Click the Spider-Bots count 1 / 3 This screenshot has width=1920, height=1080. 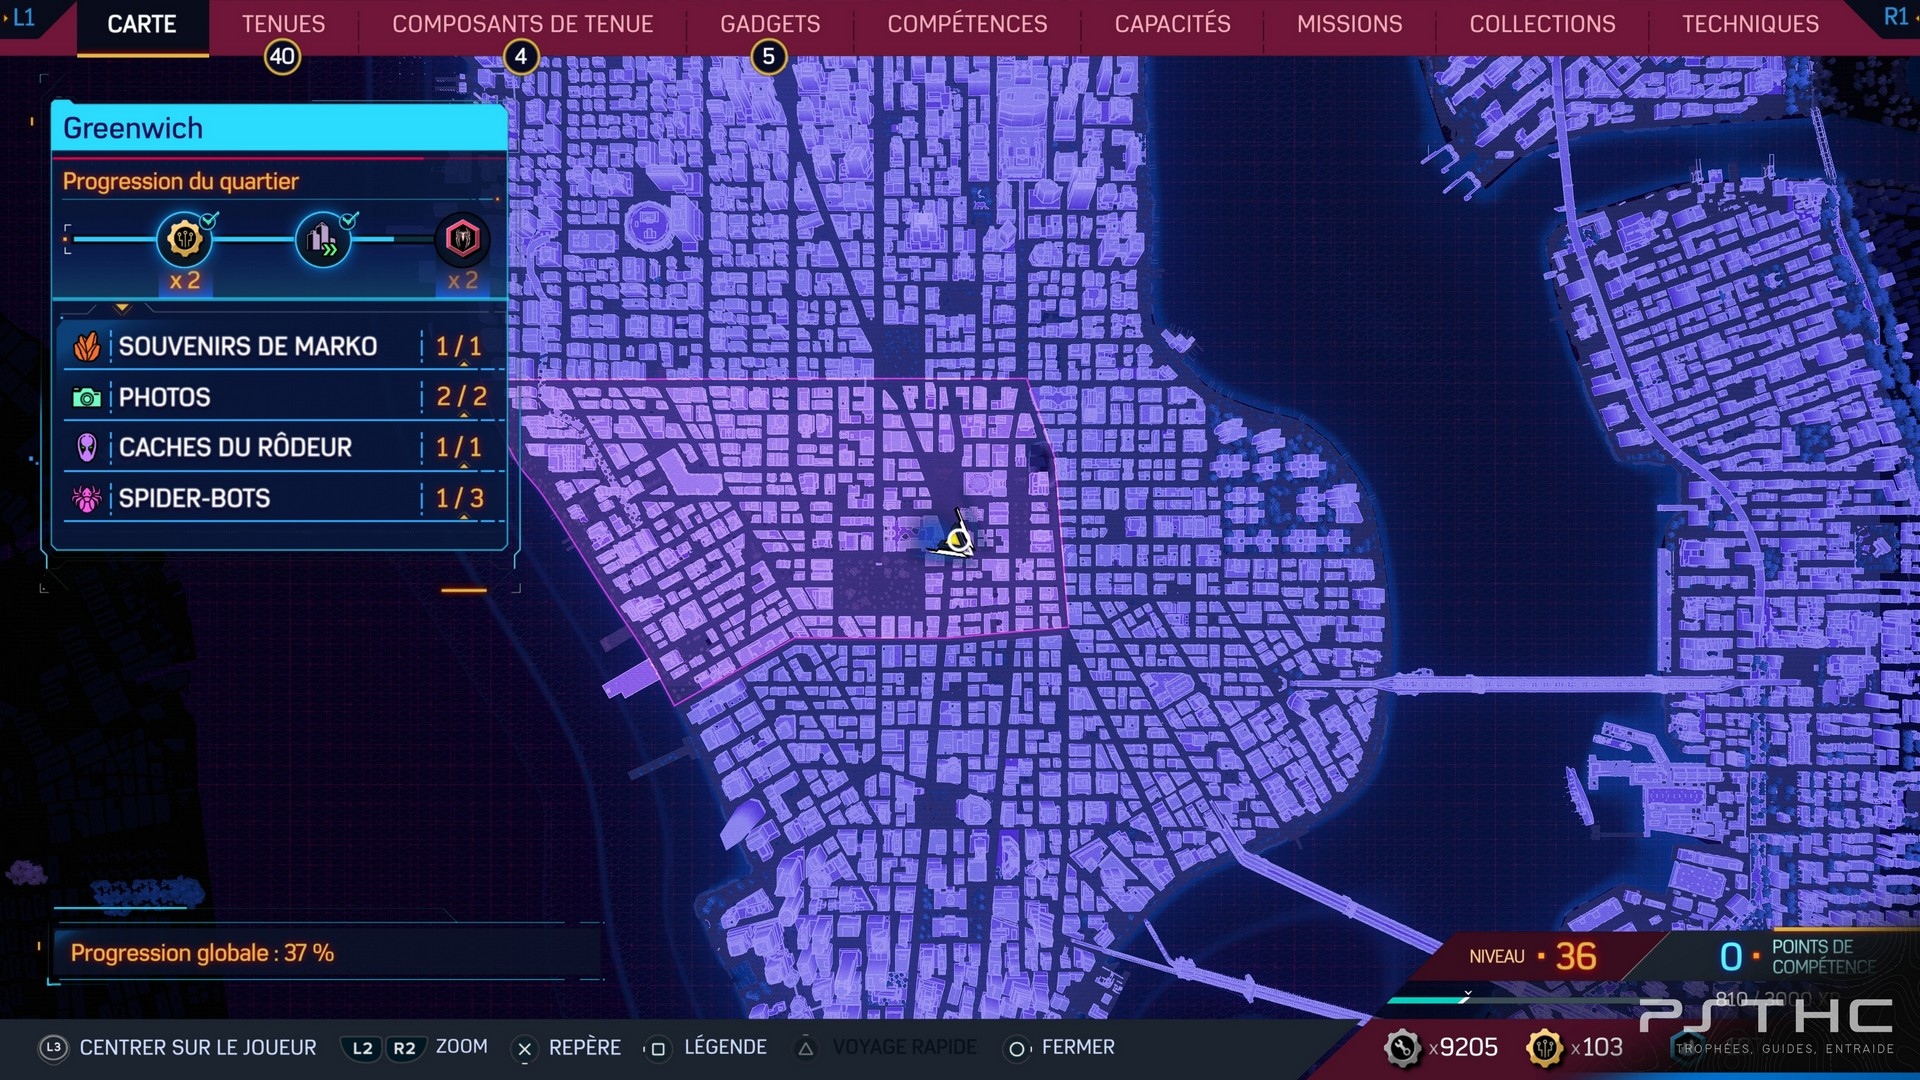[x=460, y=498]
